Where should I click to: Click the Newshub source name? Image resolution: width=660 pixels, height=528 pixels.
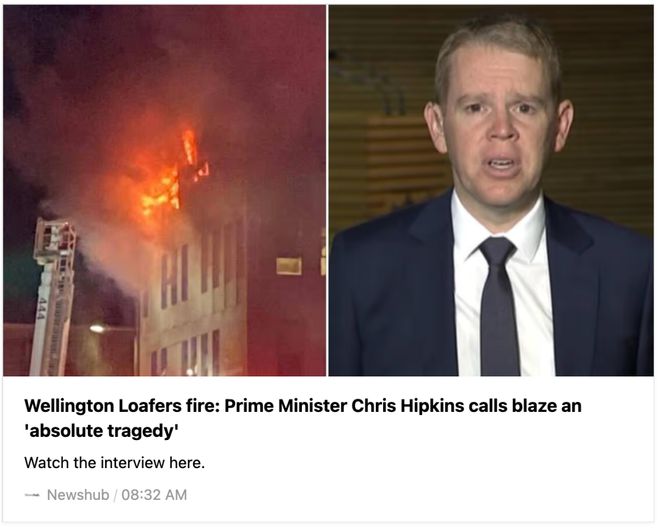[x=78, y=495]
